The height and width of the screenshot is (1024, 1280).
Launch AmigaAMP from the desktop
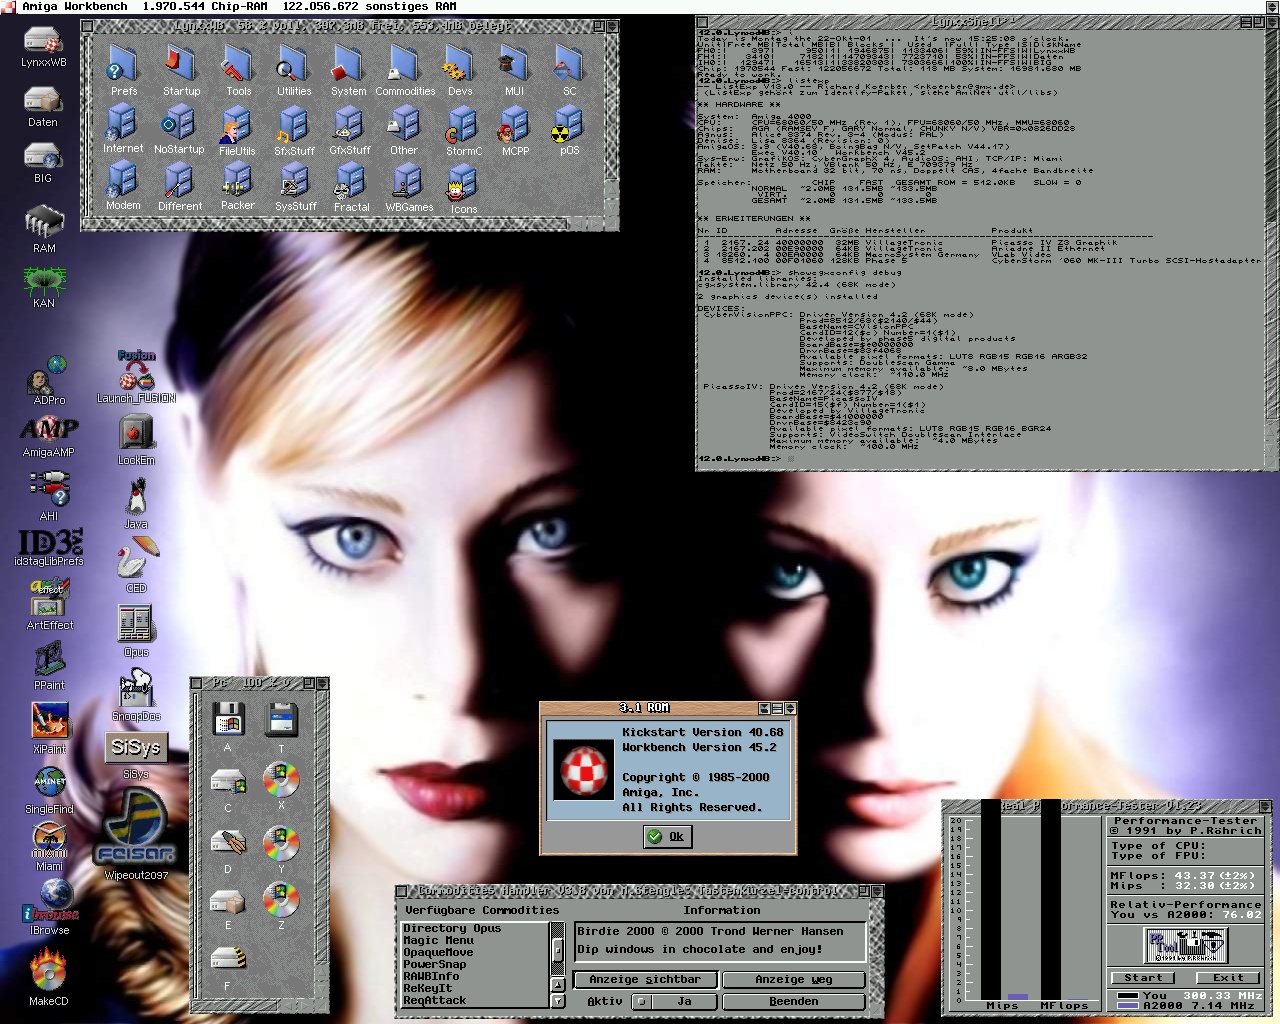(49, 430)
